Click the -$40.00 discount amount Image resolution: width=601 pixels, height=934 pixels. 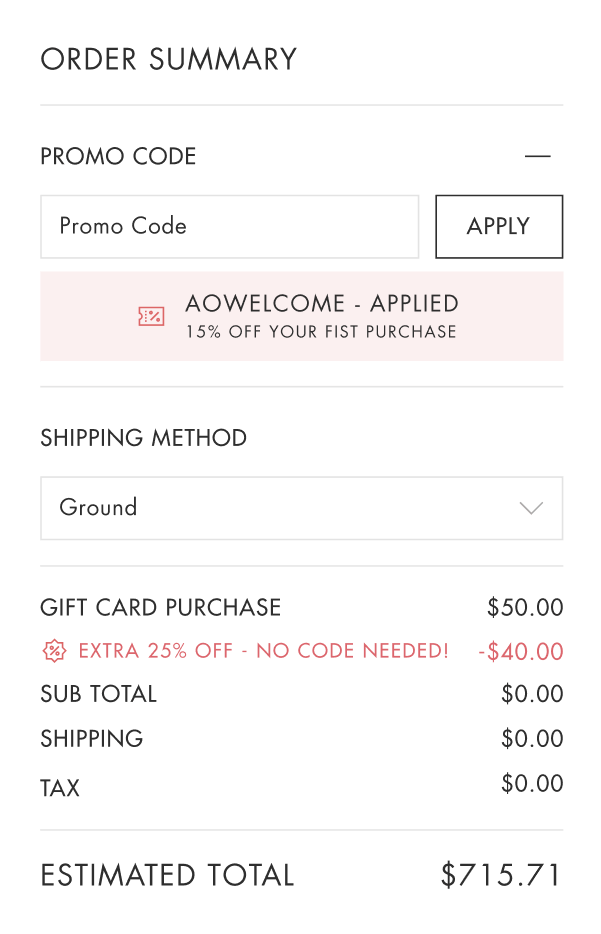[521, 652]
